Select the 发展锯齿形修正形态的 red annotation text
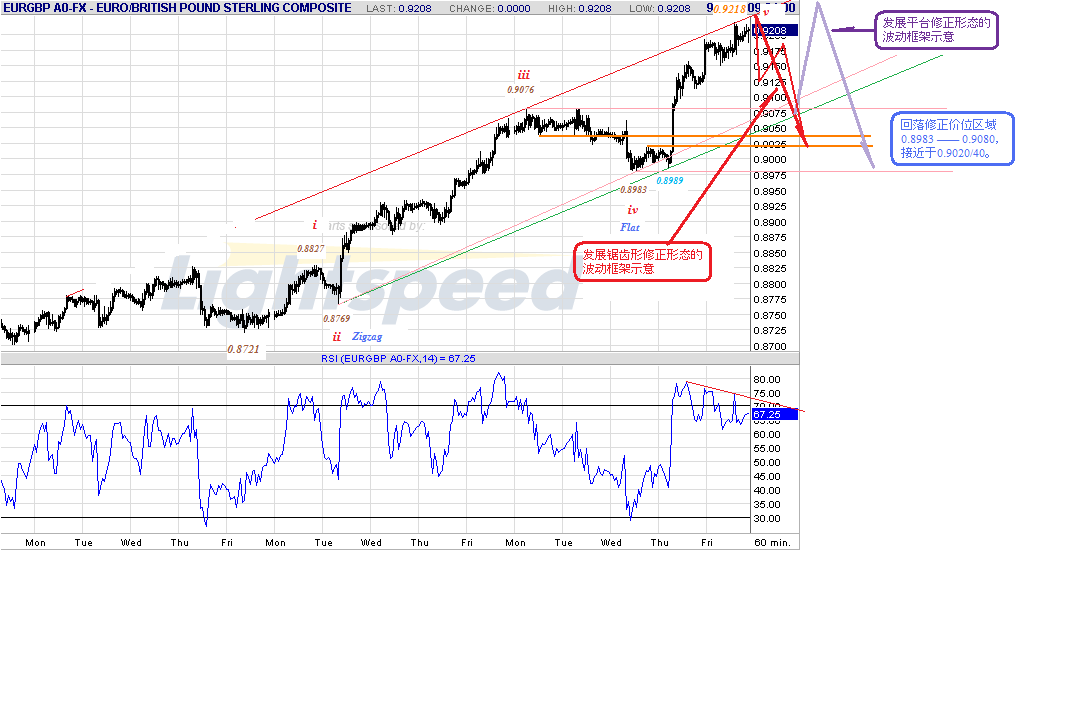1088x709 pixels. (643, 255)
